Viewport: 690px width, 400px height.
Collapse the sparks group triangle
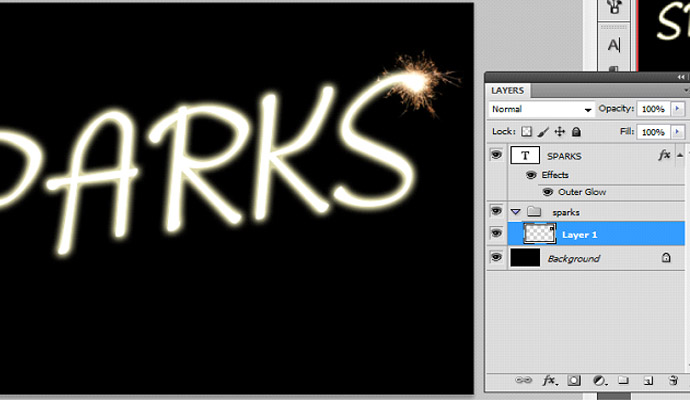(516, 212)
